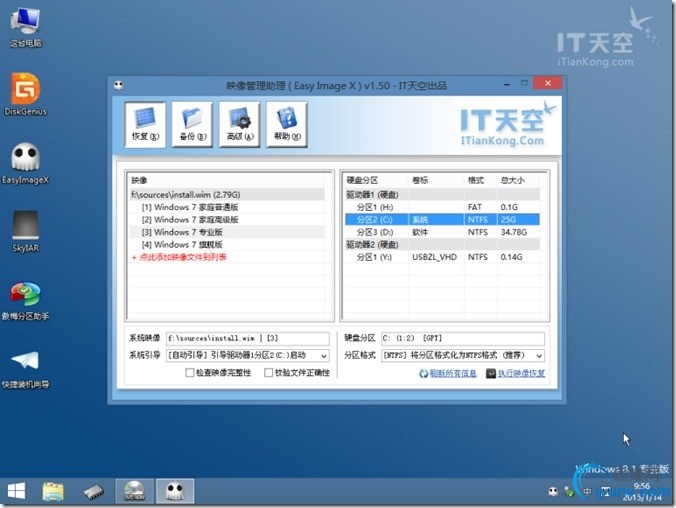Select 驱动器1 (硬盘) row

442,195
